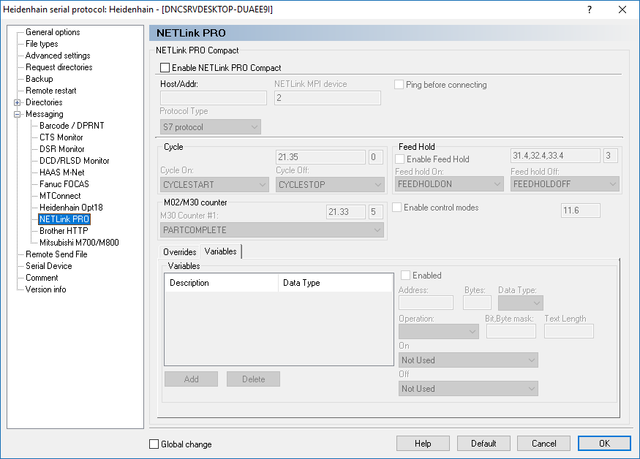Select Remote Send File tree item

coord(56,254)
